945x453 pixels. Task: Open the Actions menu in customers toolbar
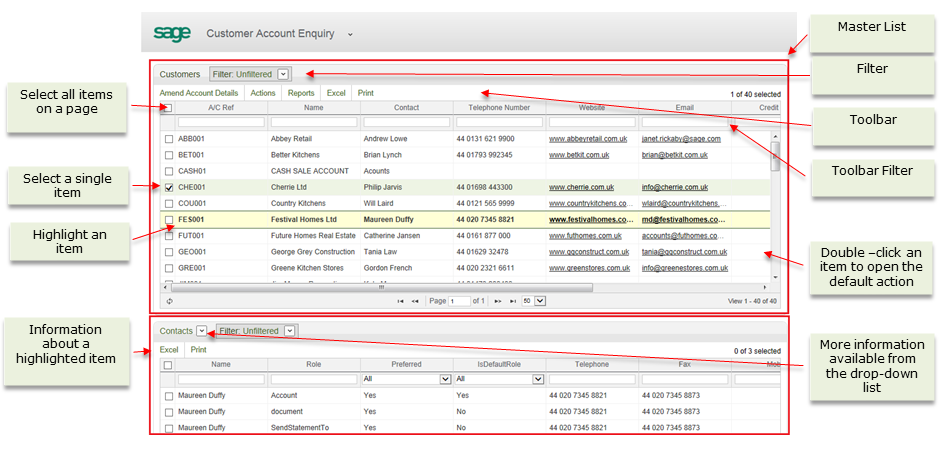[x=263, y=93]
